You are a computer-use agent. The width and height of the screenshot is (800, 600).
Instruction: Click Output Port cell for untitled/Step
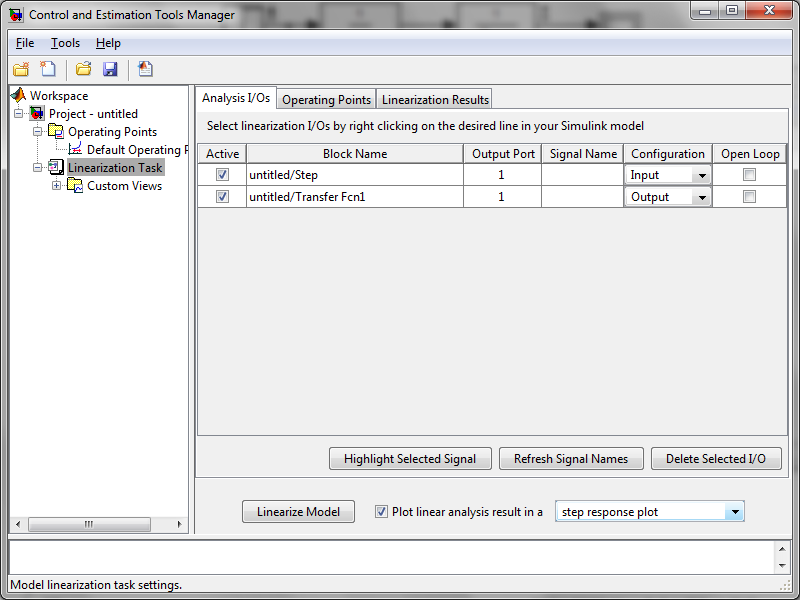pos(503,174)
